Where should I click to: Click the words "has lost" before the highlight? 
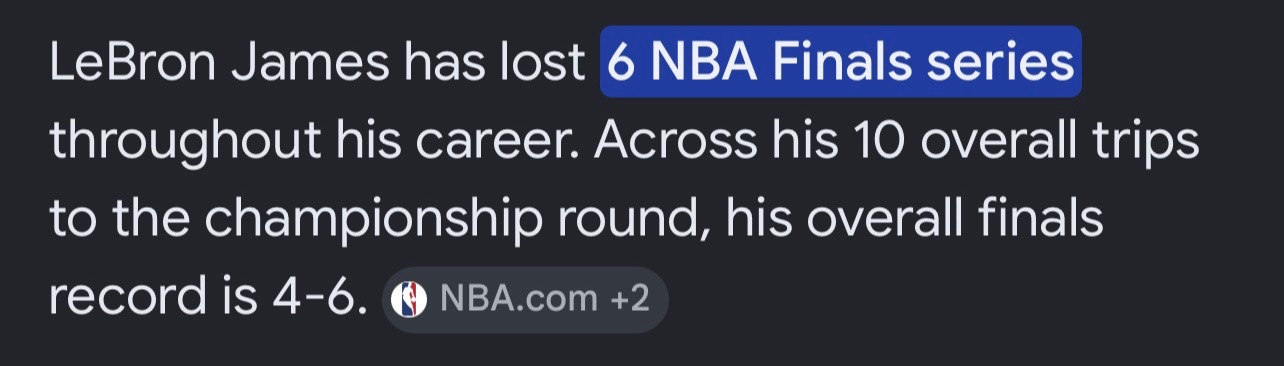coord(493,63)
